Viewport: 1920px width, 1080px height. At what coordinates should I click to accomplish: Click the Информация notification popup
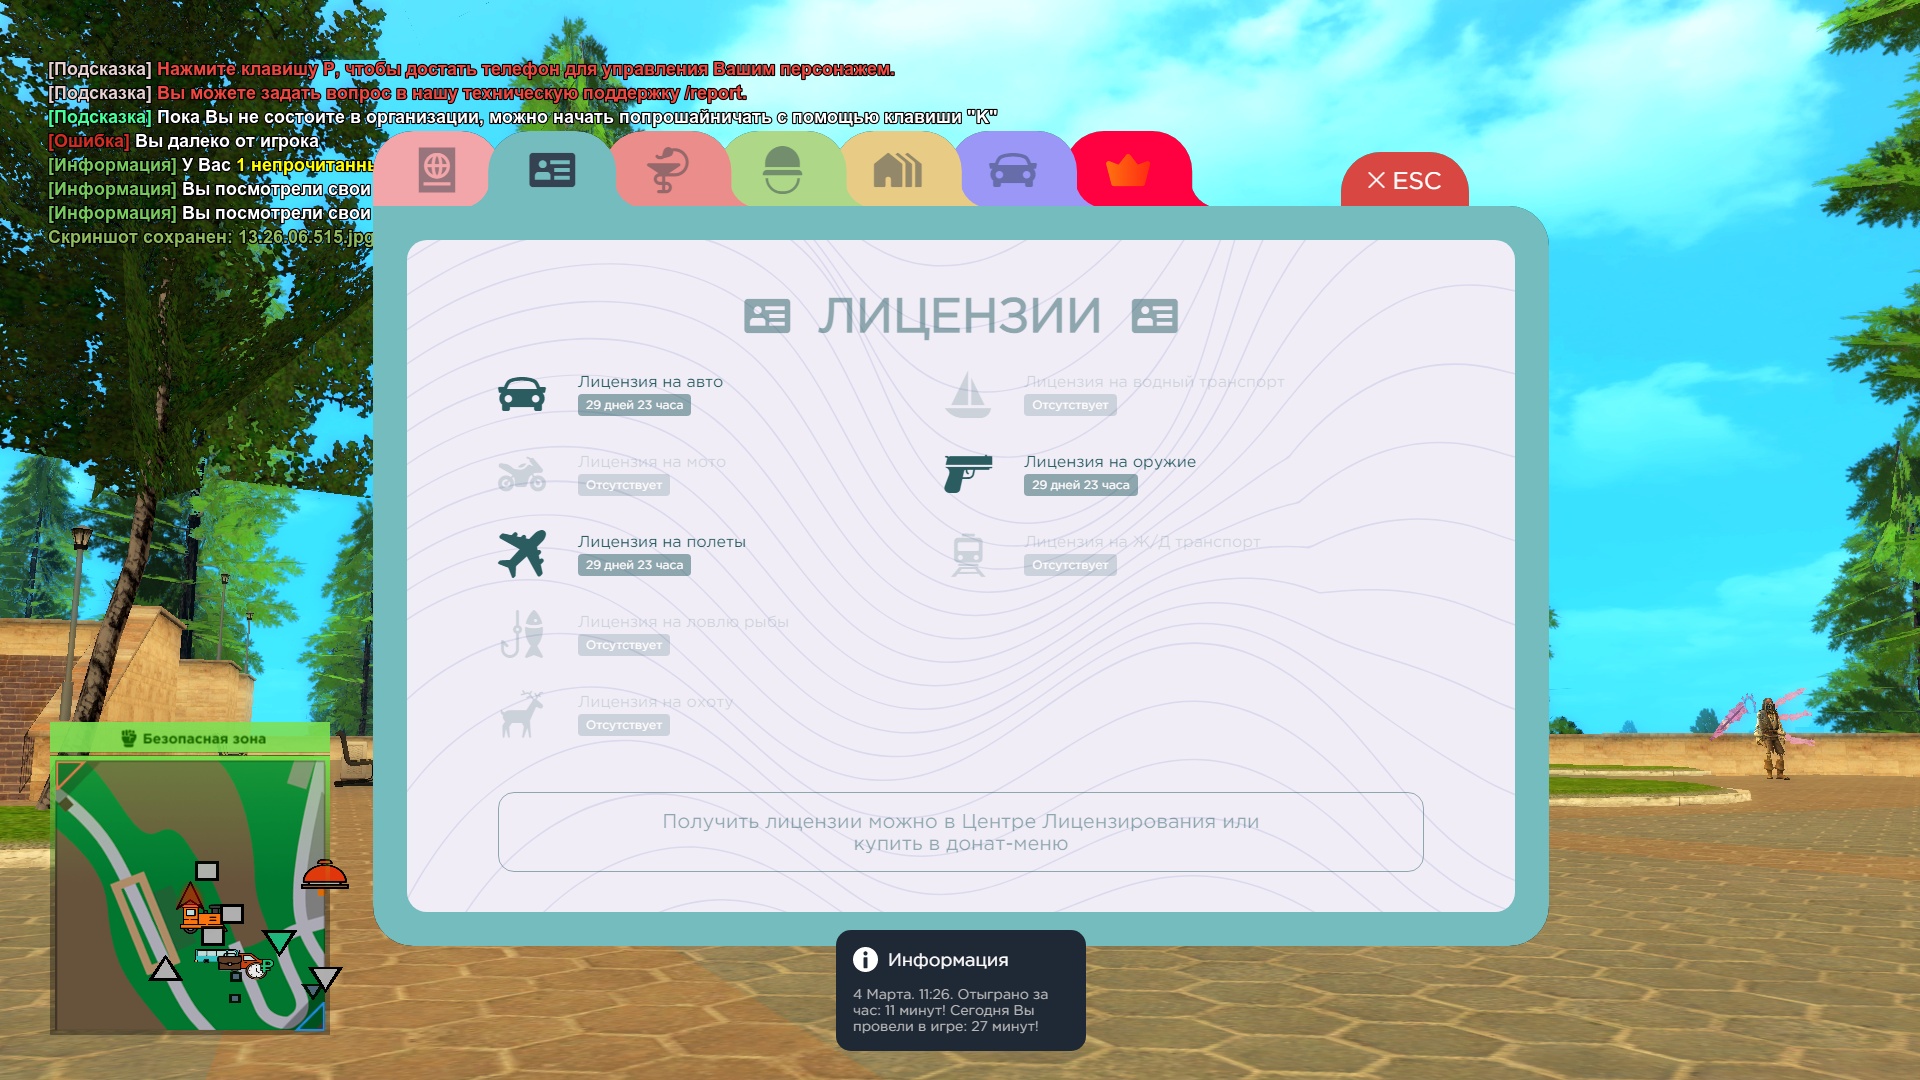[x=960, y=990]
